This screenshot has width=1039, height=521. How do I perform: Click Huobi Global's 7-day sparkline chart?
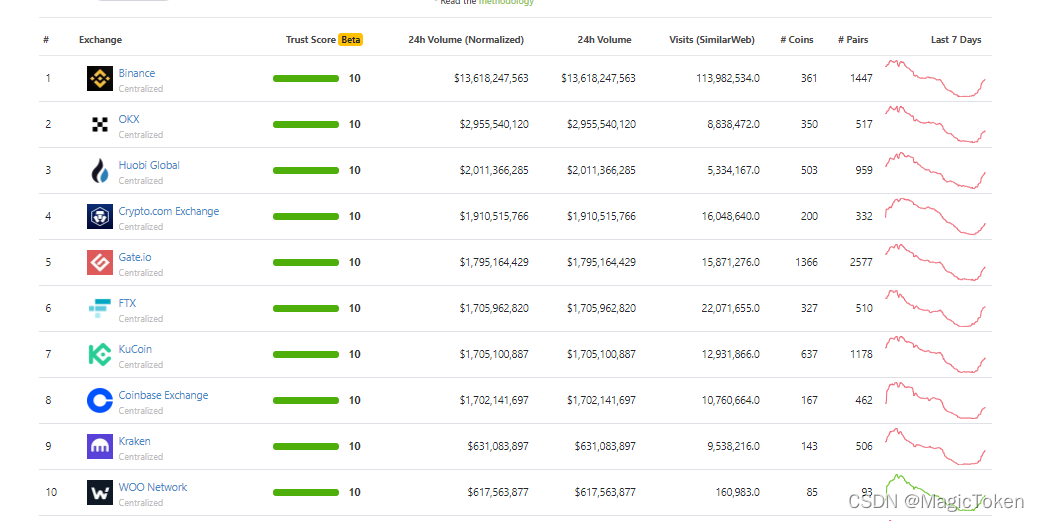coord(936,170)
